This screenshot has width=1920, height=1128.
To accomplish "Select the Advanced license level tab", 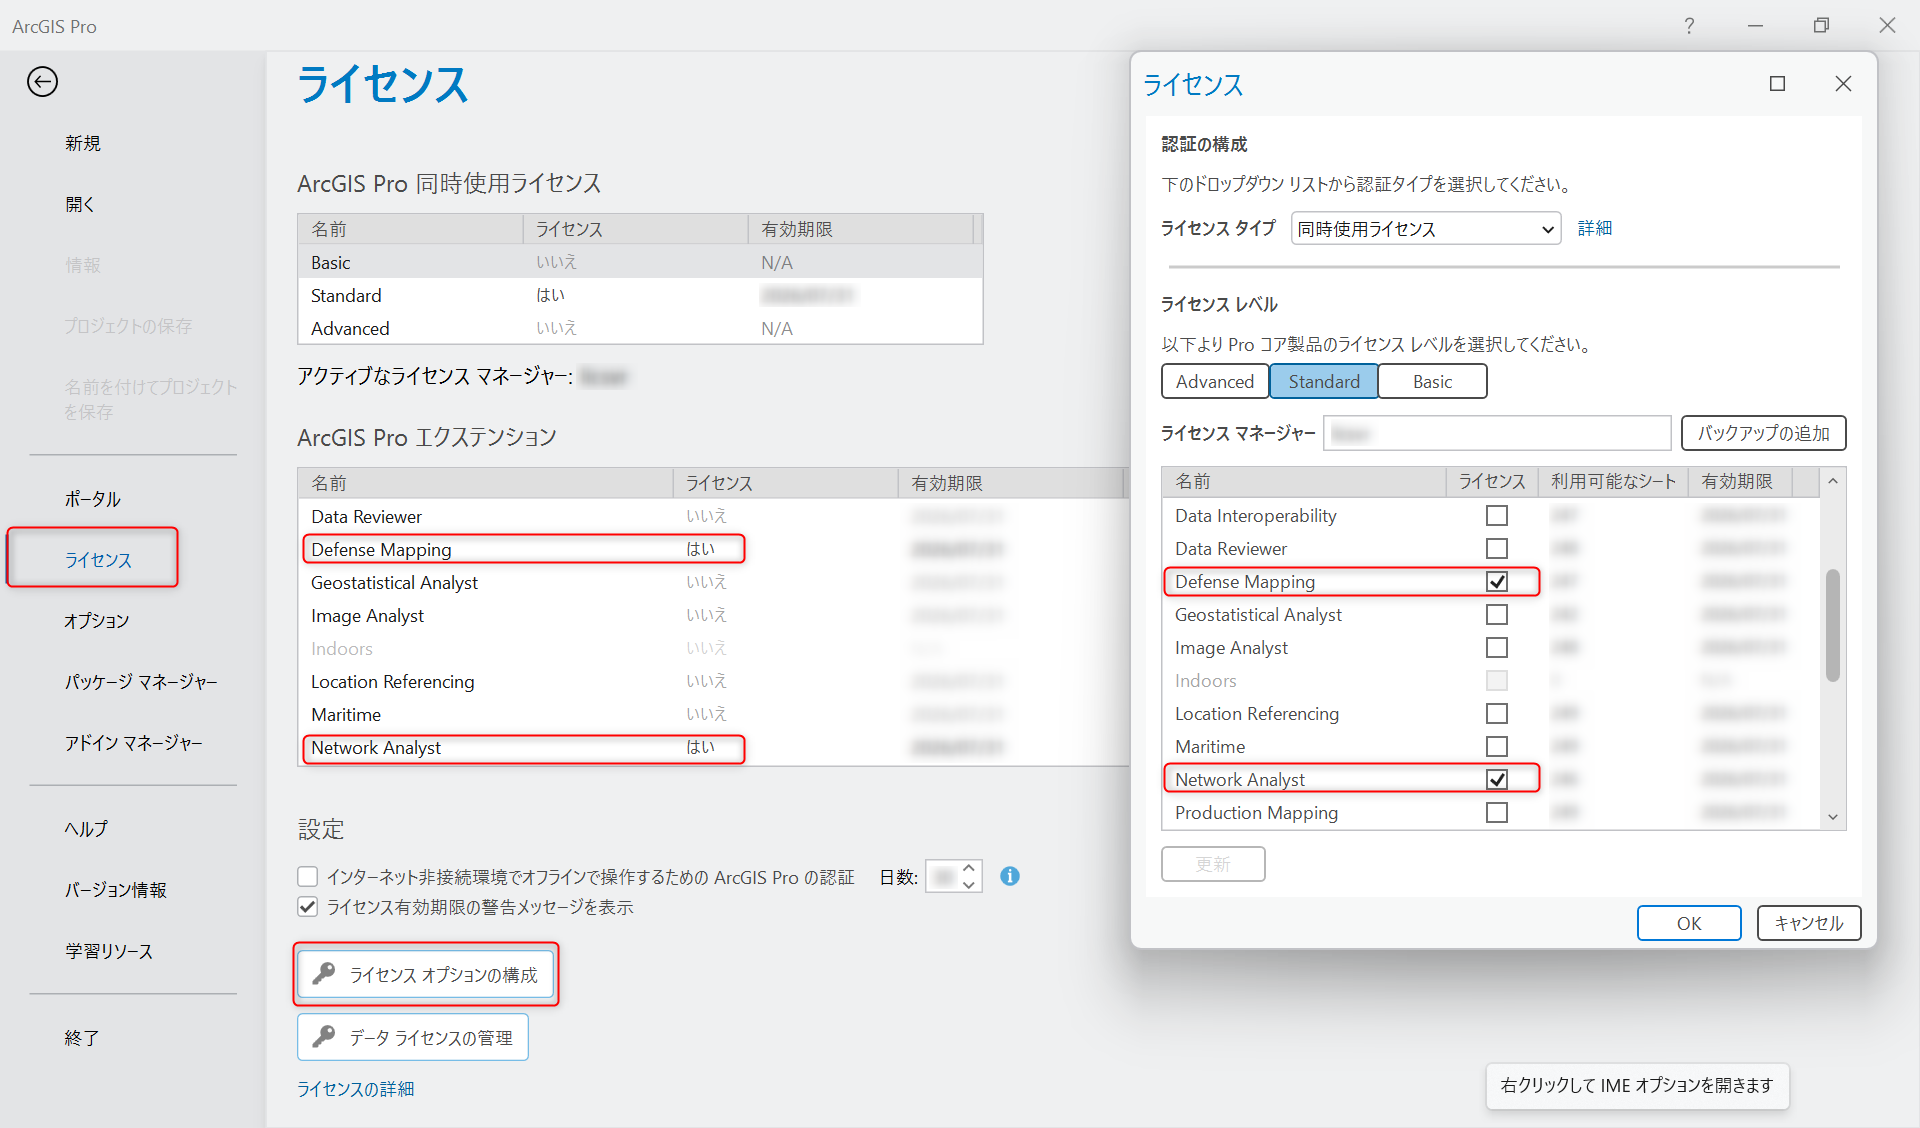I will tap(1214, 382).
